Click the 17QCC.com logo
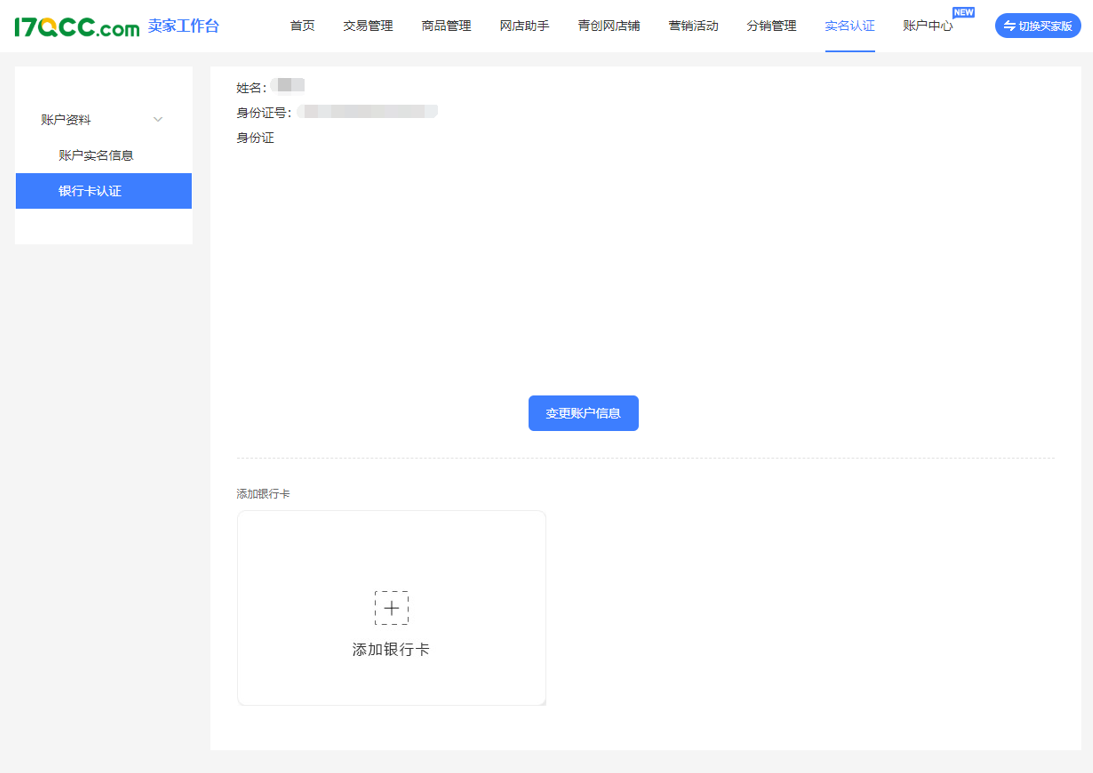The width and height of the screenshot is (1093, 773). [x=77, y=27]
